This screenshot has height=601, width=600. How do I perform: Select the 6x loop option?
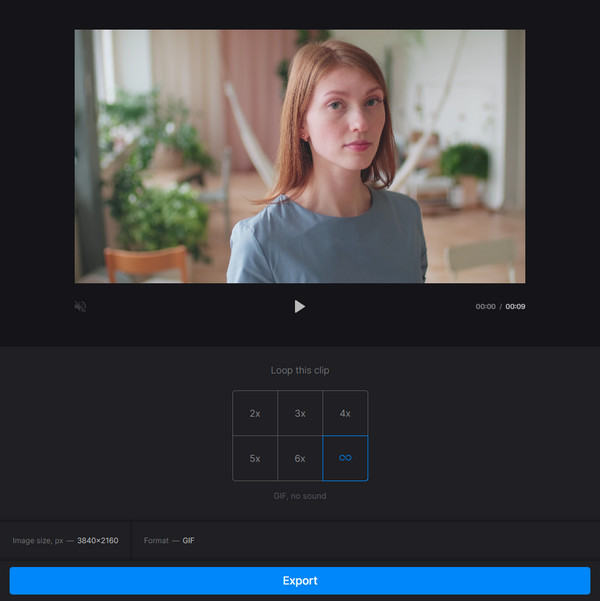300,458
